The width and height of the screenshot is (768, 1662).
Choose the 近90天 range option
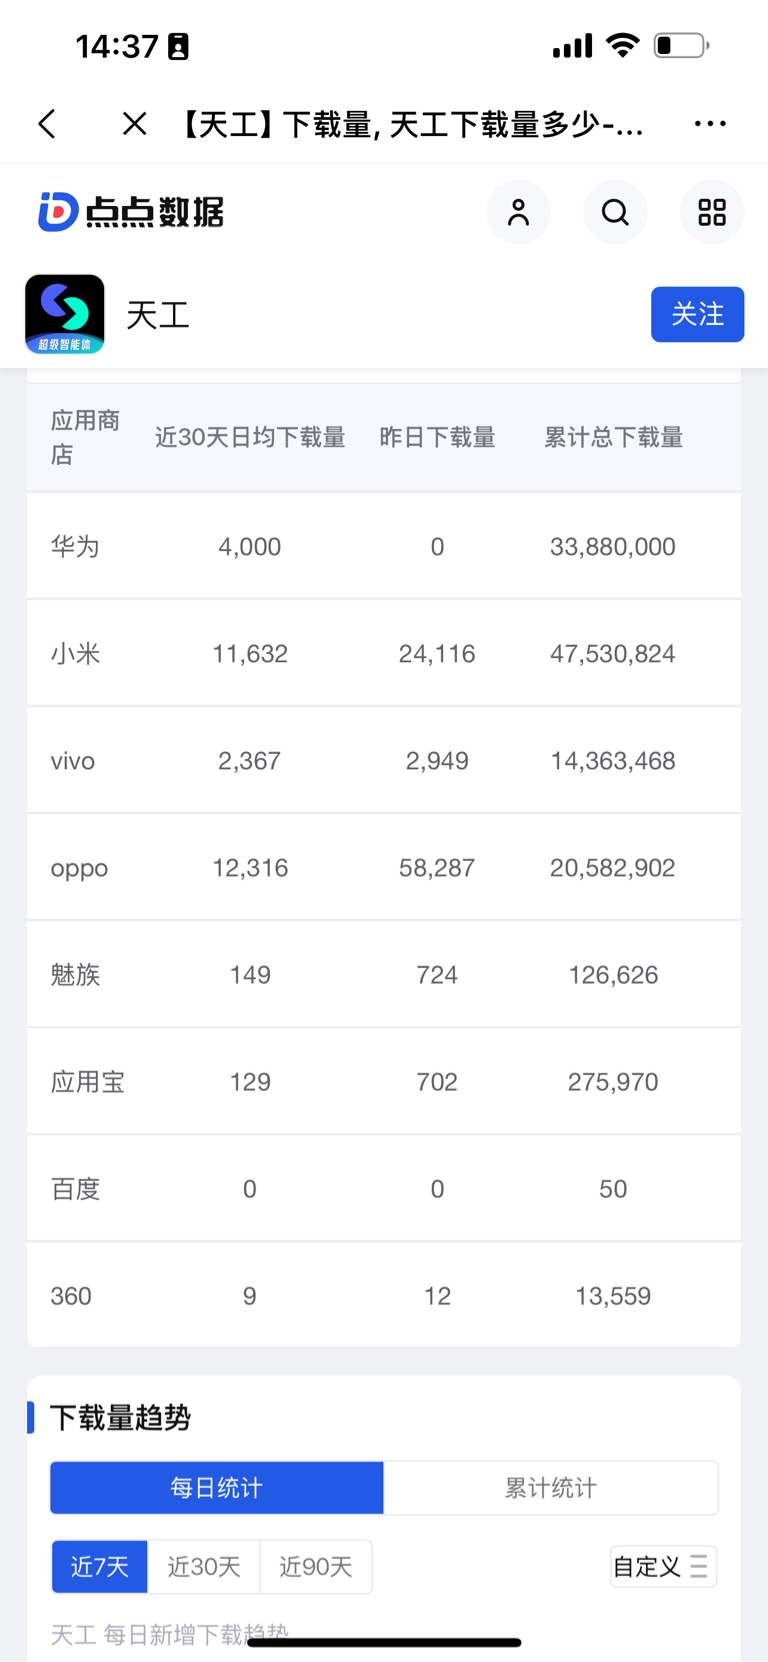pos(316,1566)
